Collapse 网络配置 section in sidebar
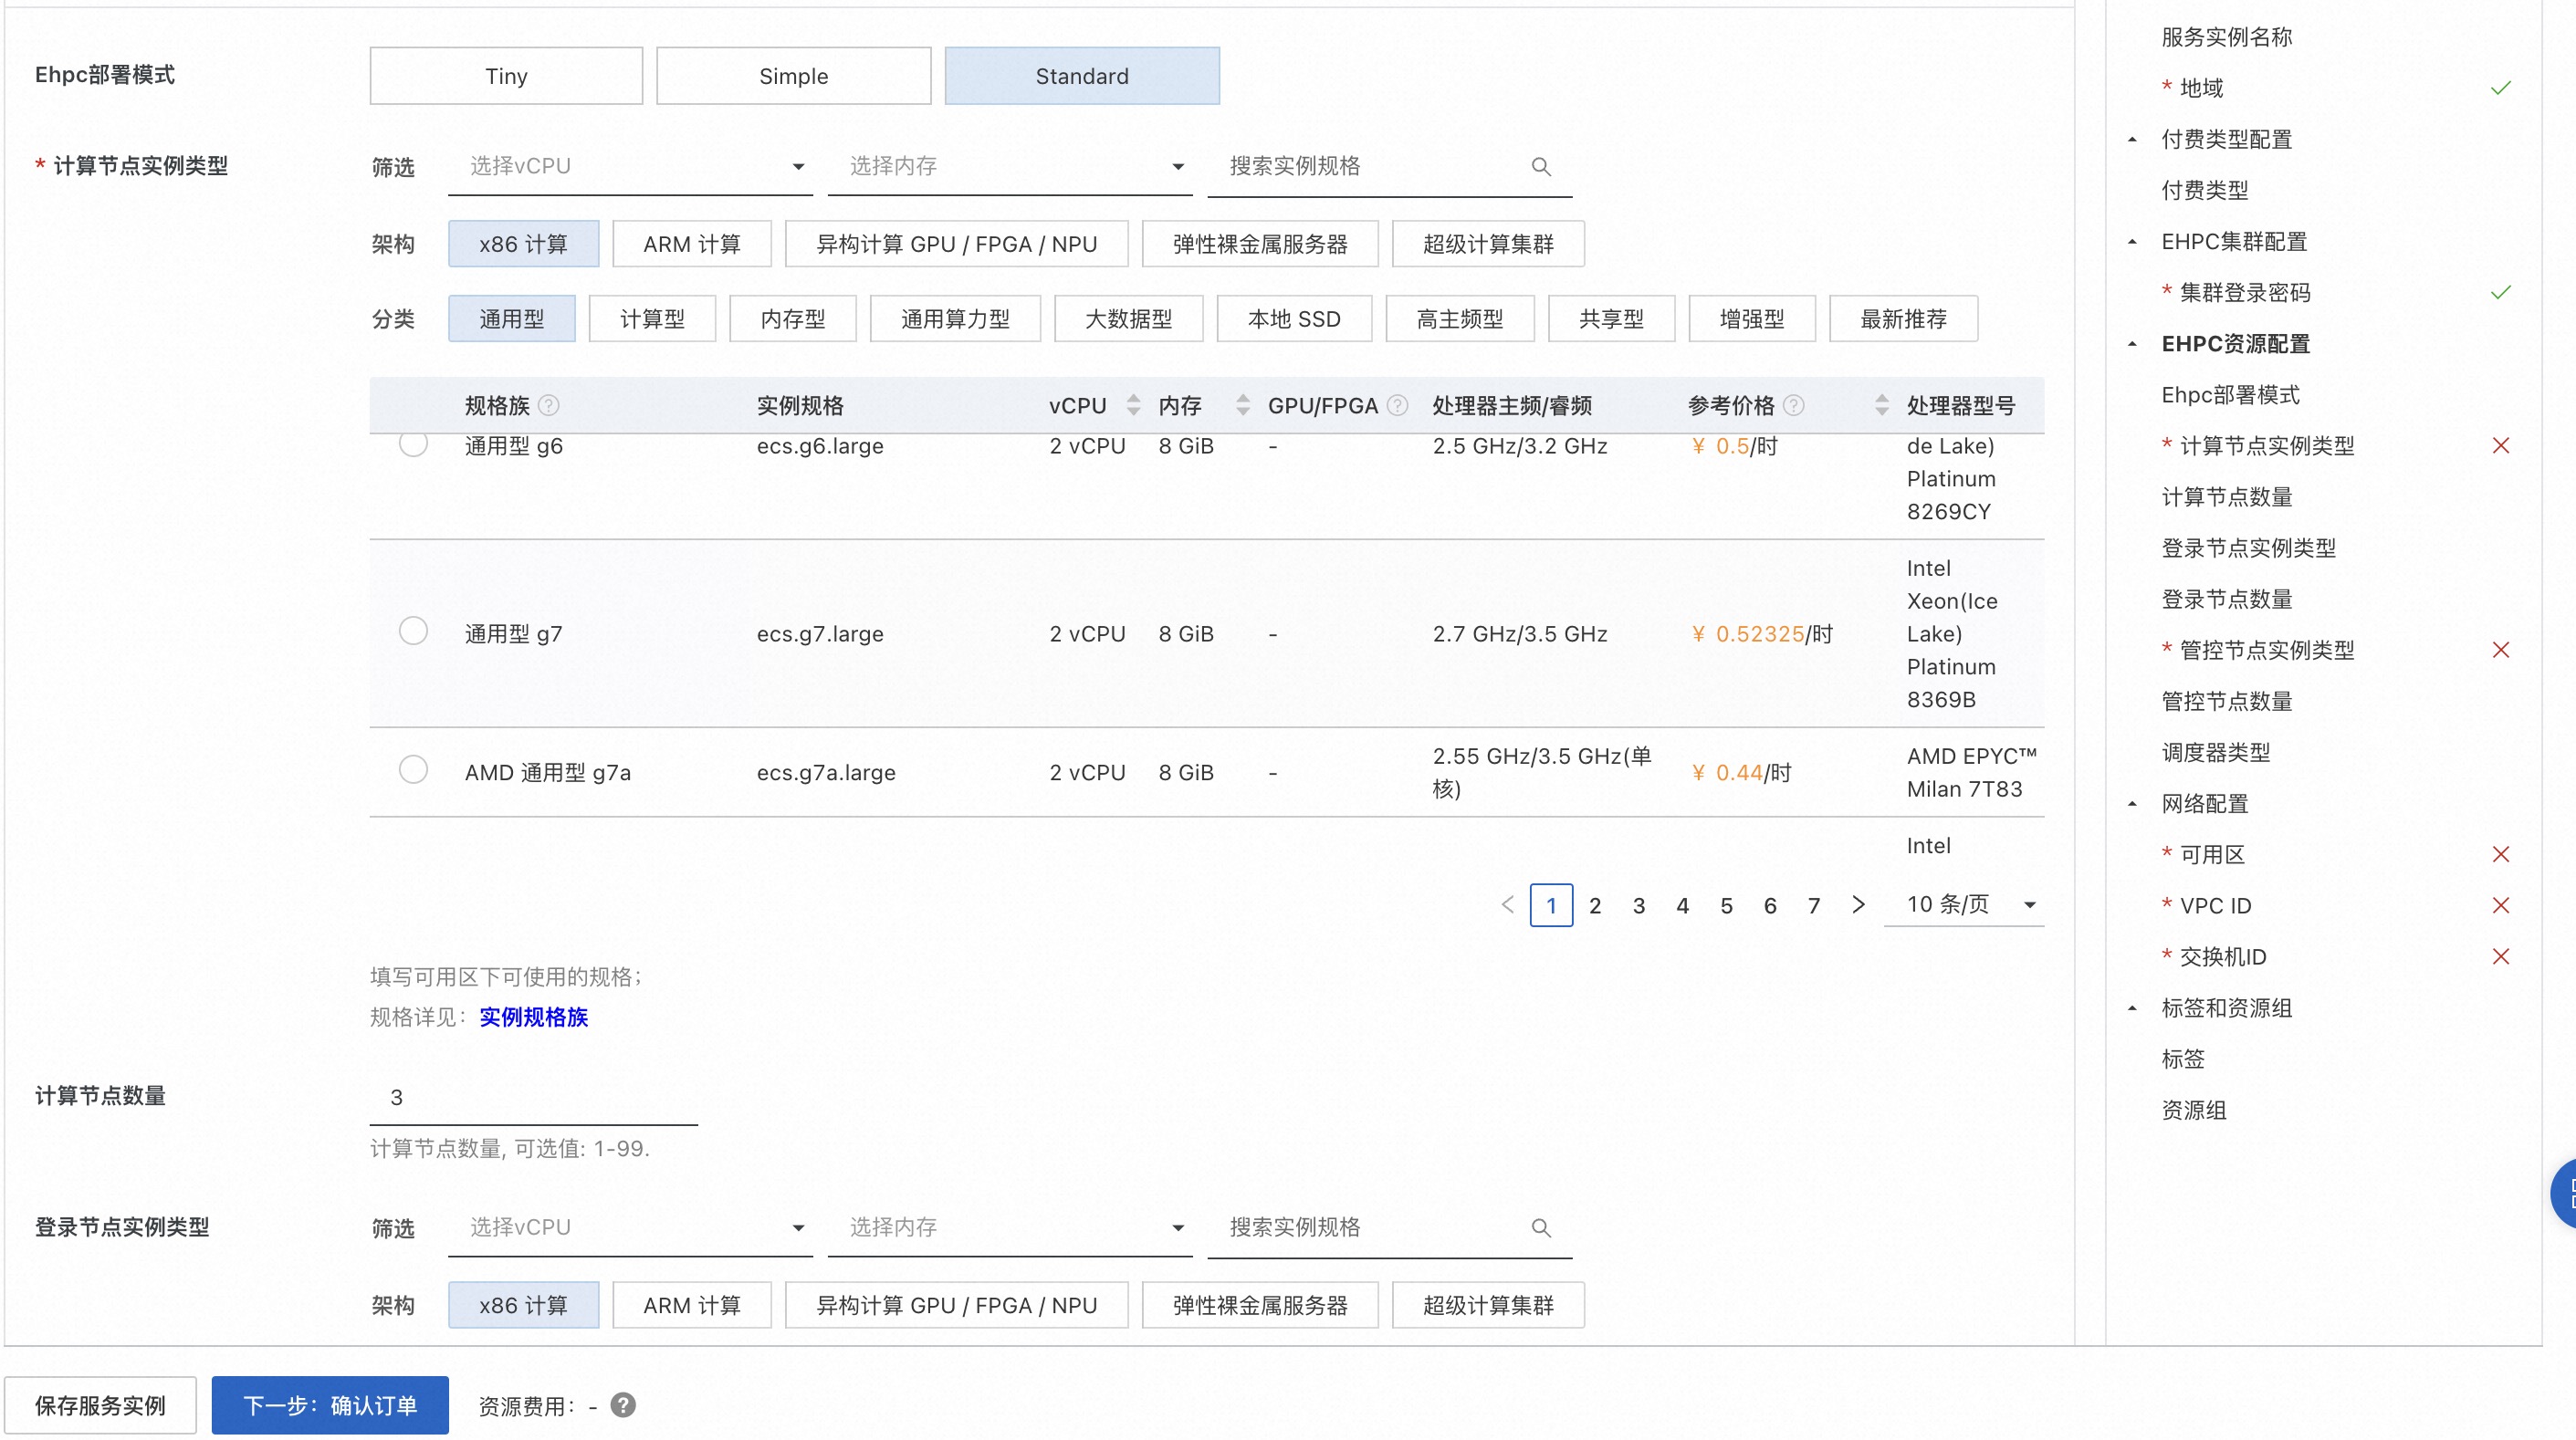The height and width of the screenshot is (1440, 2576). [2132, 804]
